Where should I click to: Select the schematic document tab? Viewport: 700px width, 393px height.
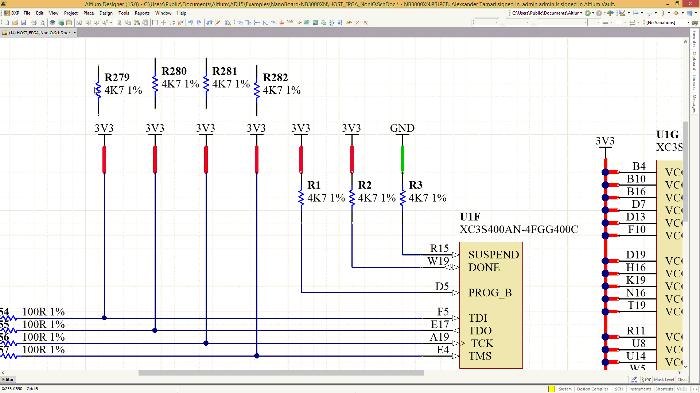[37, 33]
